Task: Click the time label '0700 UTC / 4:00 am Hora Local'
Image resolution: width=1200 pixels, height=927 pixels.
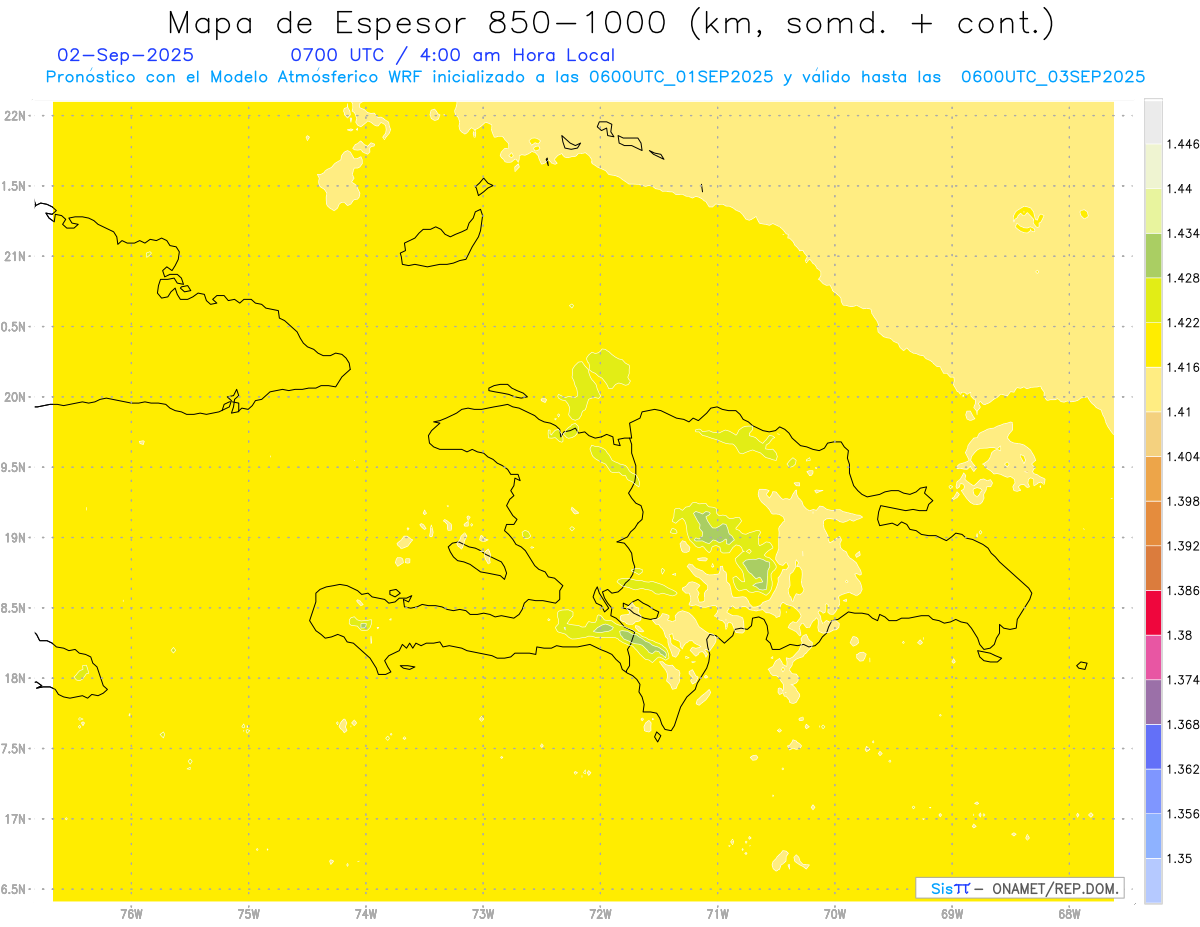Action: [x=452, y=56]
